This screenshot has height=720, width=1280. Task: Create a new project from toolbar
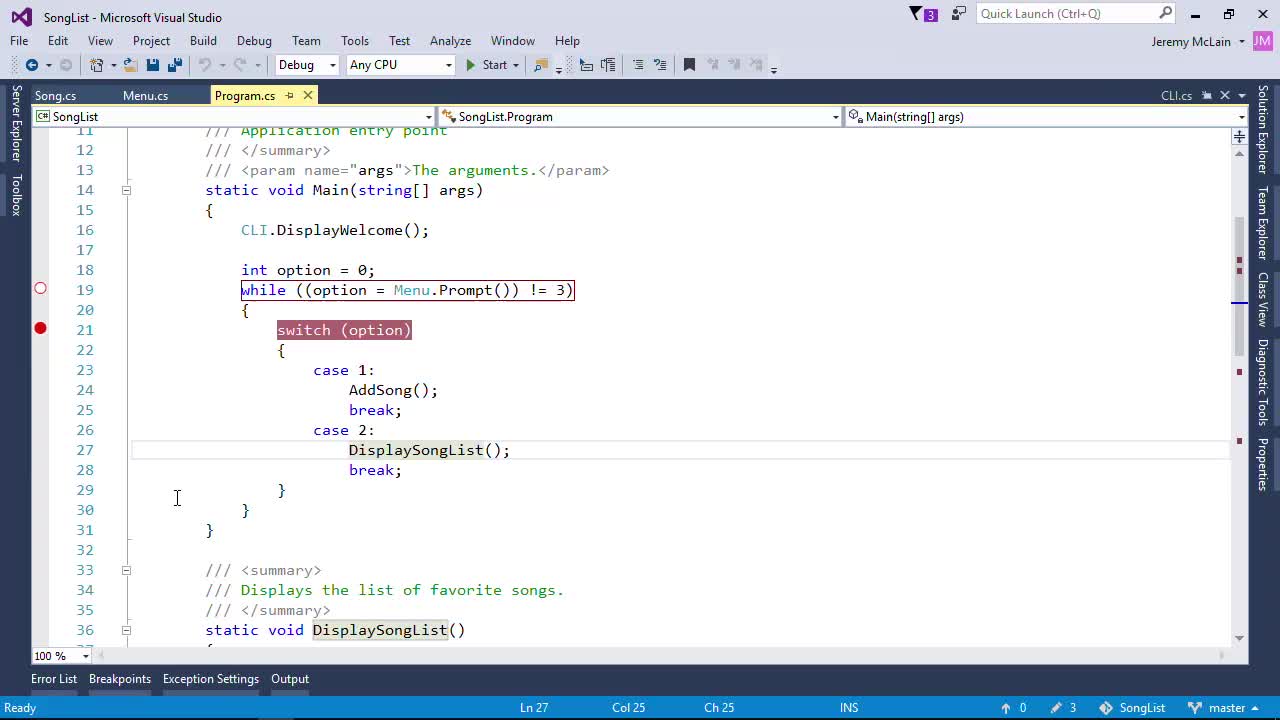pyautogui.click(x=97, y=65)
